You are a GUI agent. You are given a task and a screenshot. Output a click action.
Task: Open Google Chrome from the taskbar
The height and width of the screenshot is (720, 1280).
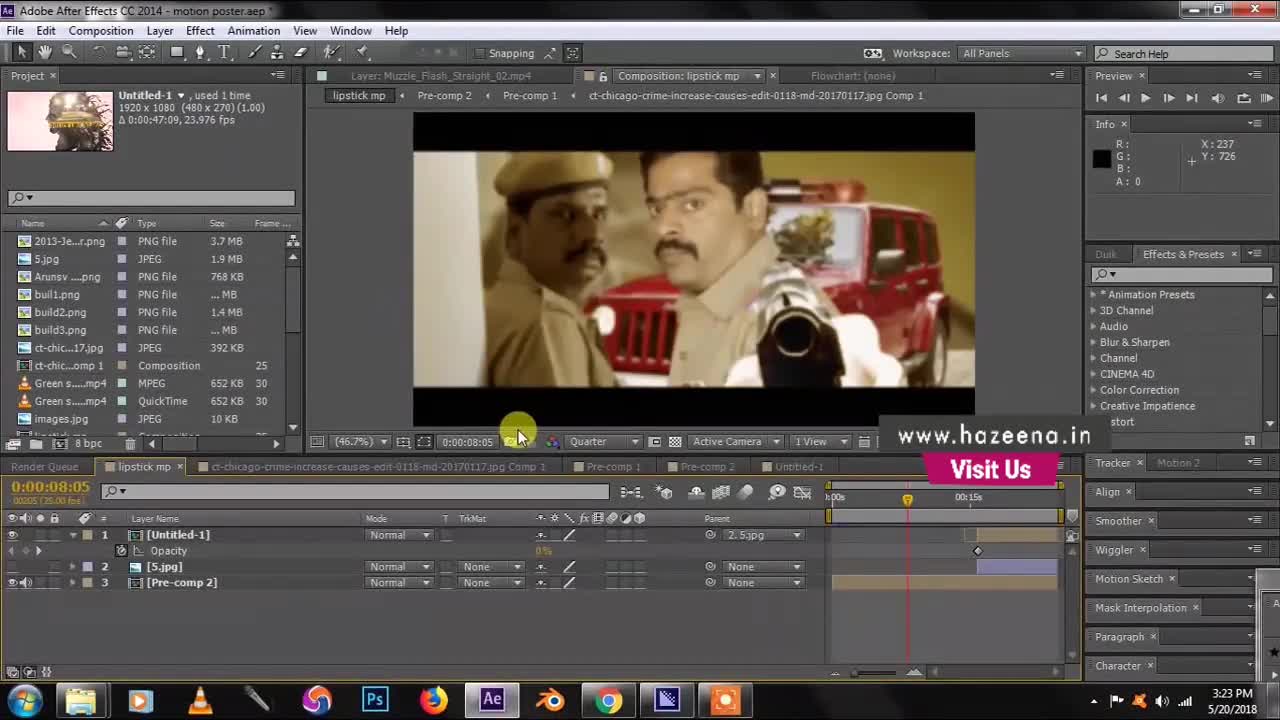[x=608, y=700]
